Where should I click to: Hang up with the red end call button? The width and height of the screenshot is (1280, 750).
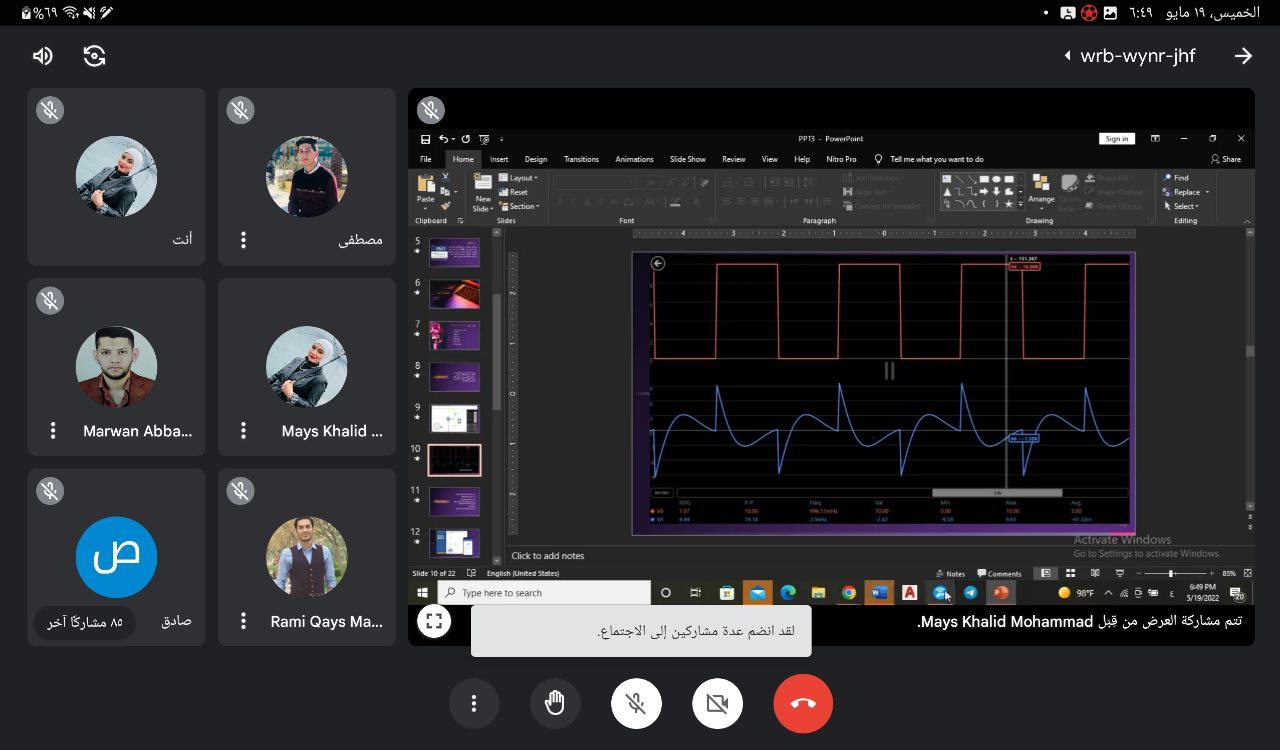[803, 703]
